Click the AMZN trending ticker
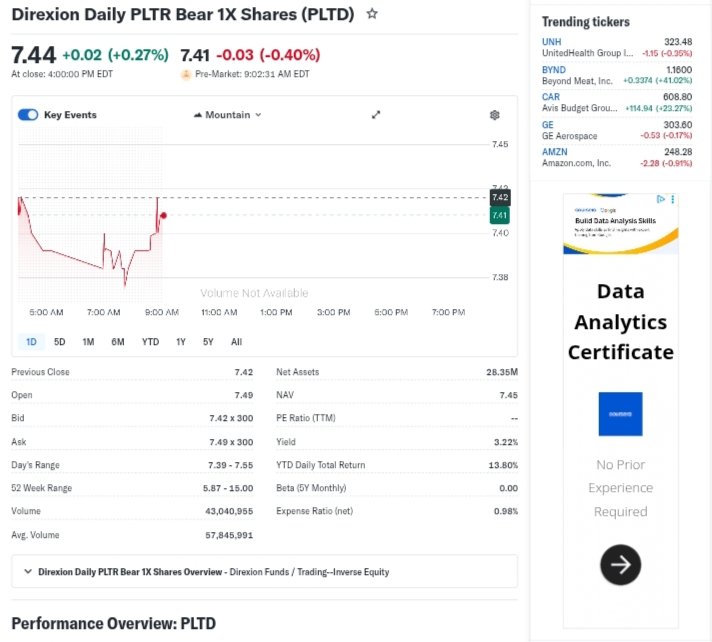This screenshot has height=642, width=712. point(555,152)
